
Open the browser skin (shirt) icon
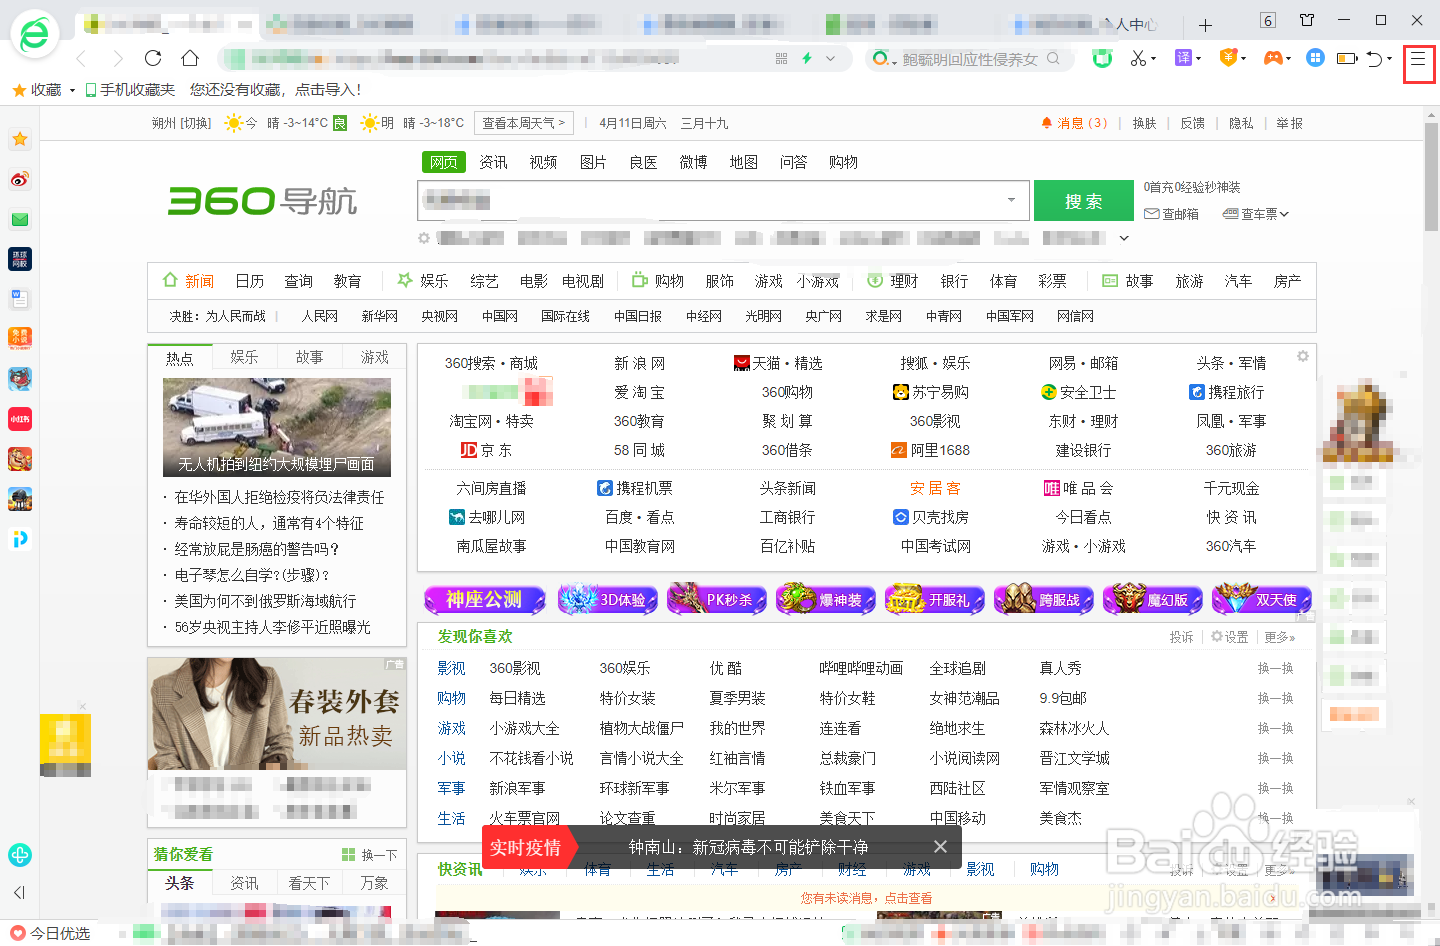pyautogui.click(x=1307, y=20)
